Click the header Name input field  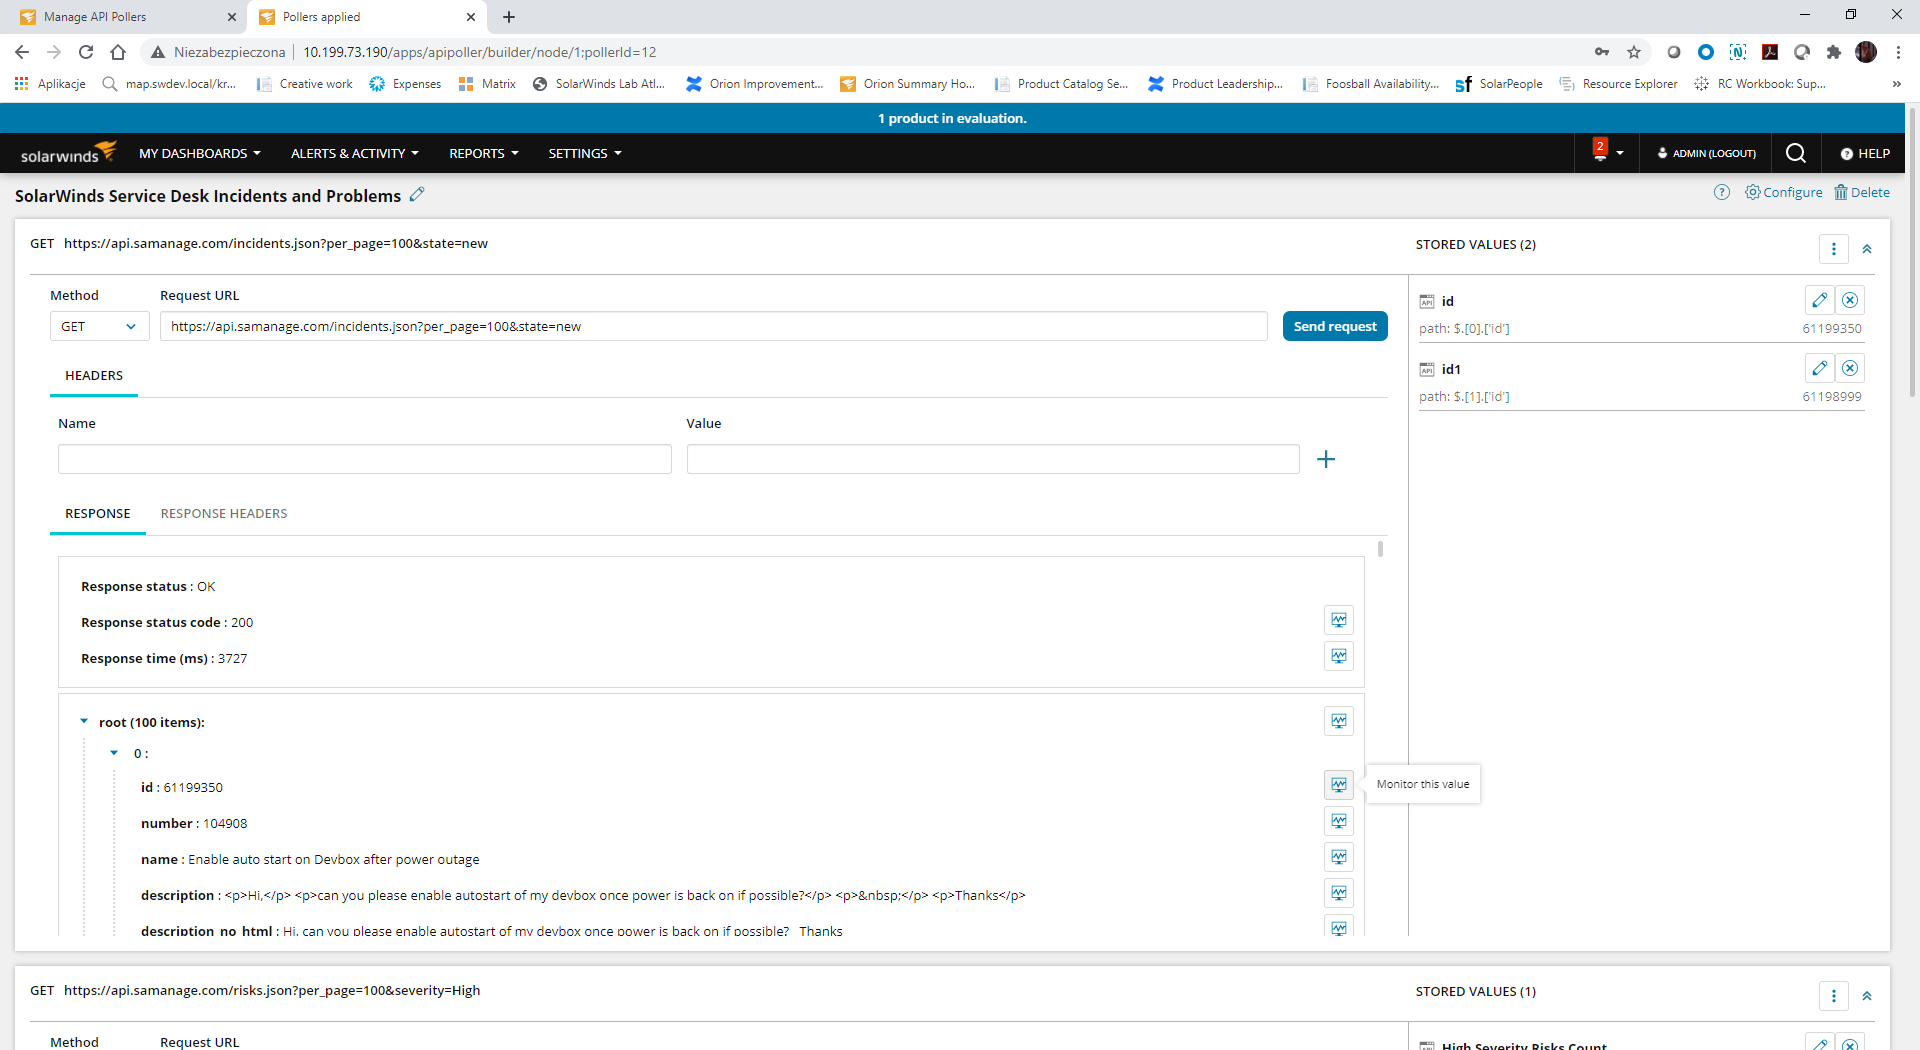365,459
